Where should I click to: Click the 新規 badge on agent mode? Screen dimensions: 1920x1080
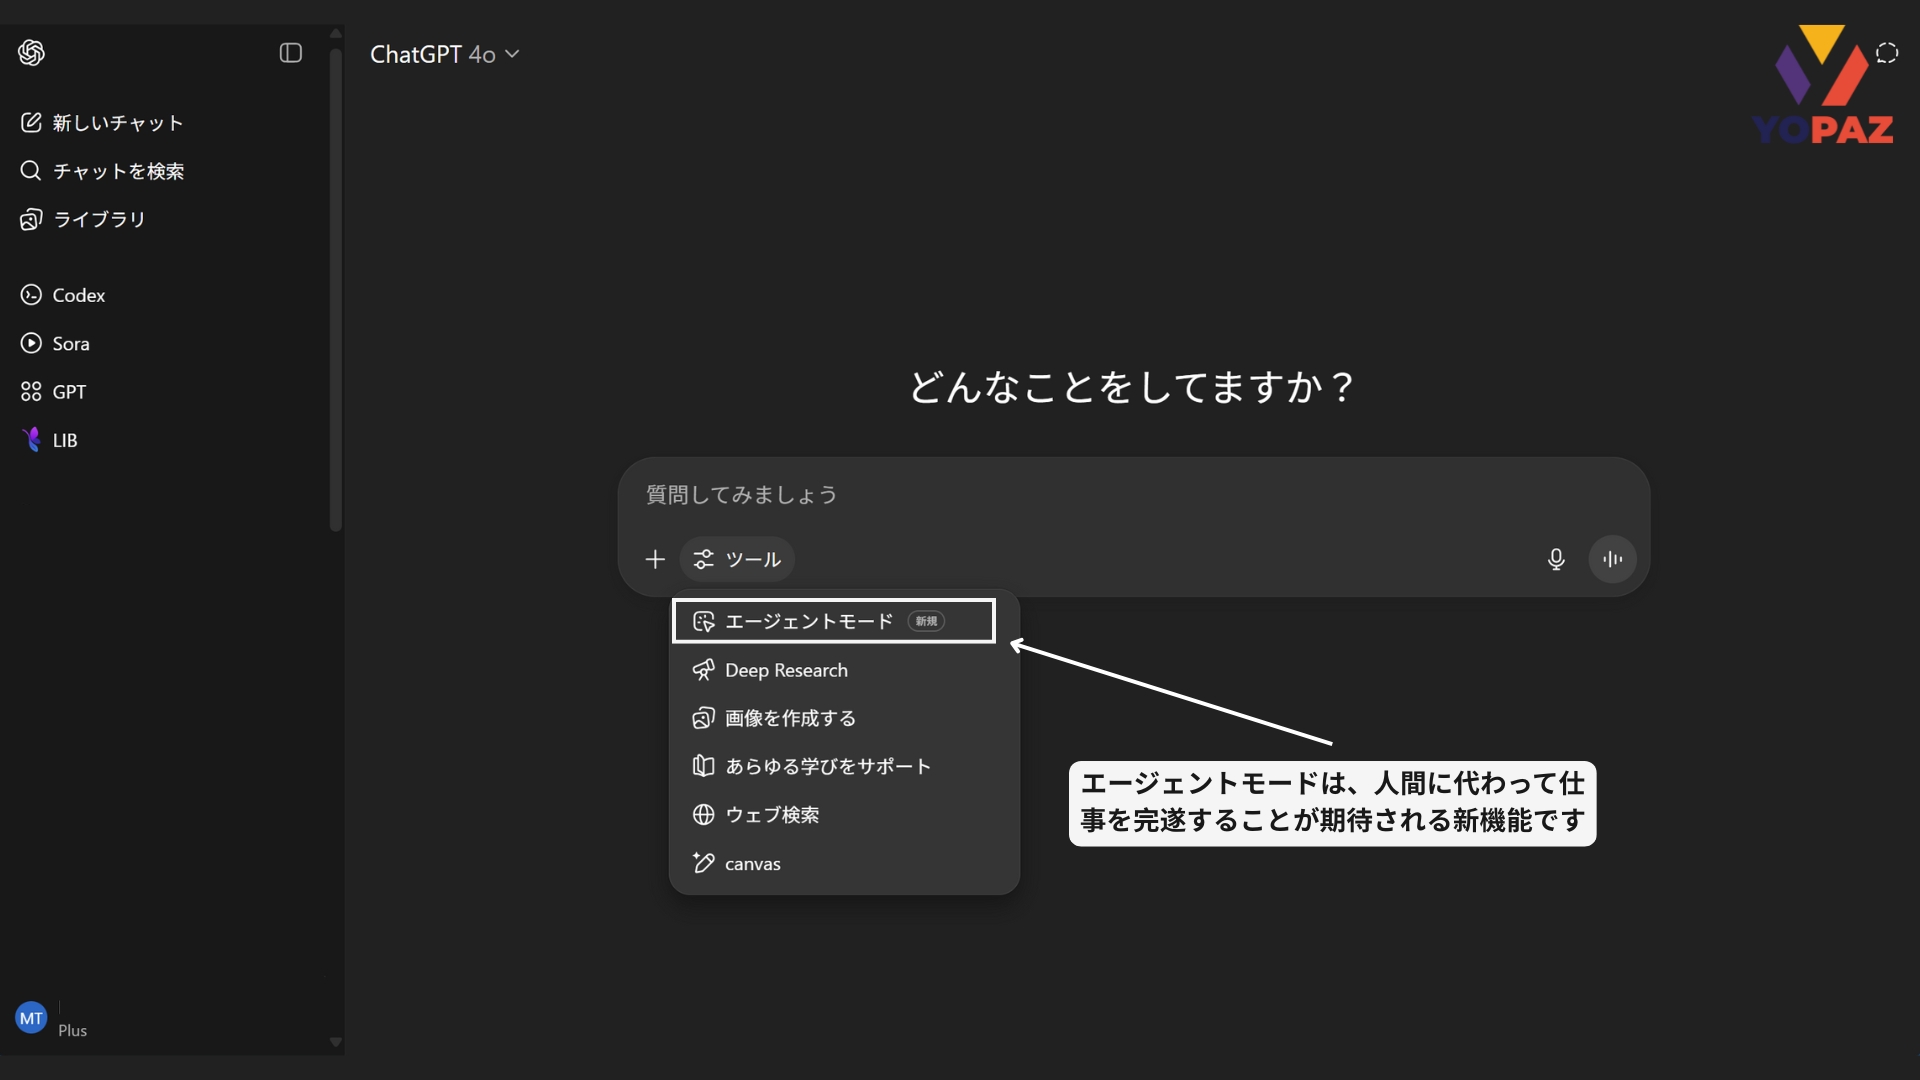pyautogui.click(x=926, y=621)
